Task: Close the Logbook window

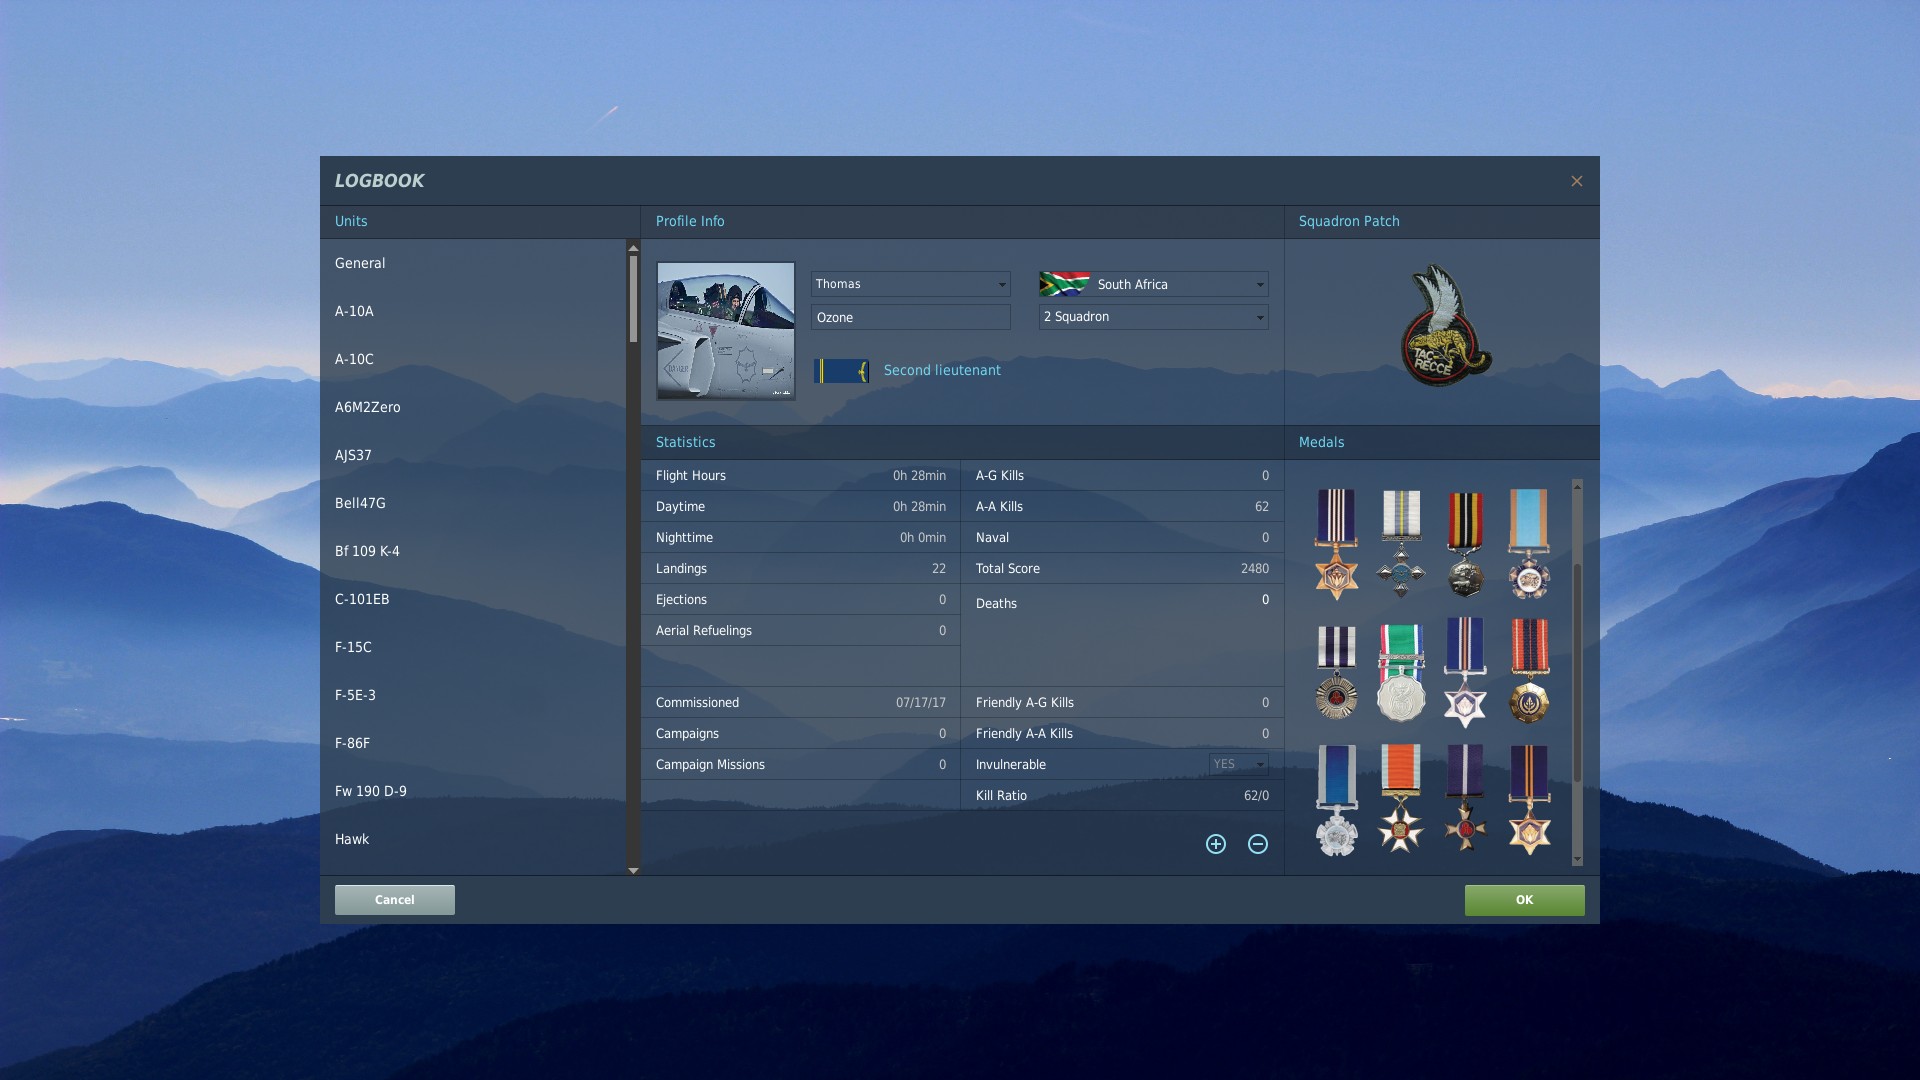Action: (1576, 181)
